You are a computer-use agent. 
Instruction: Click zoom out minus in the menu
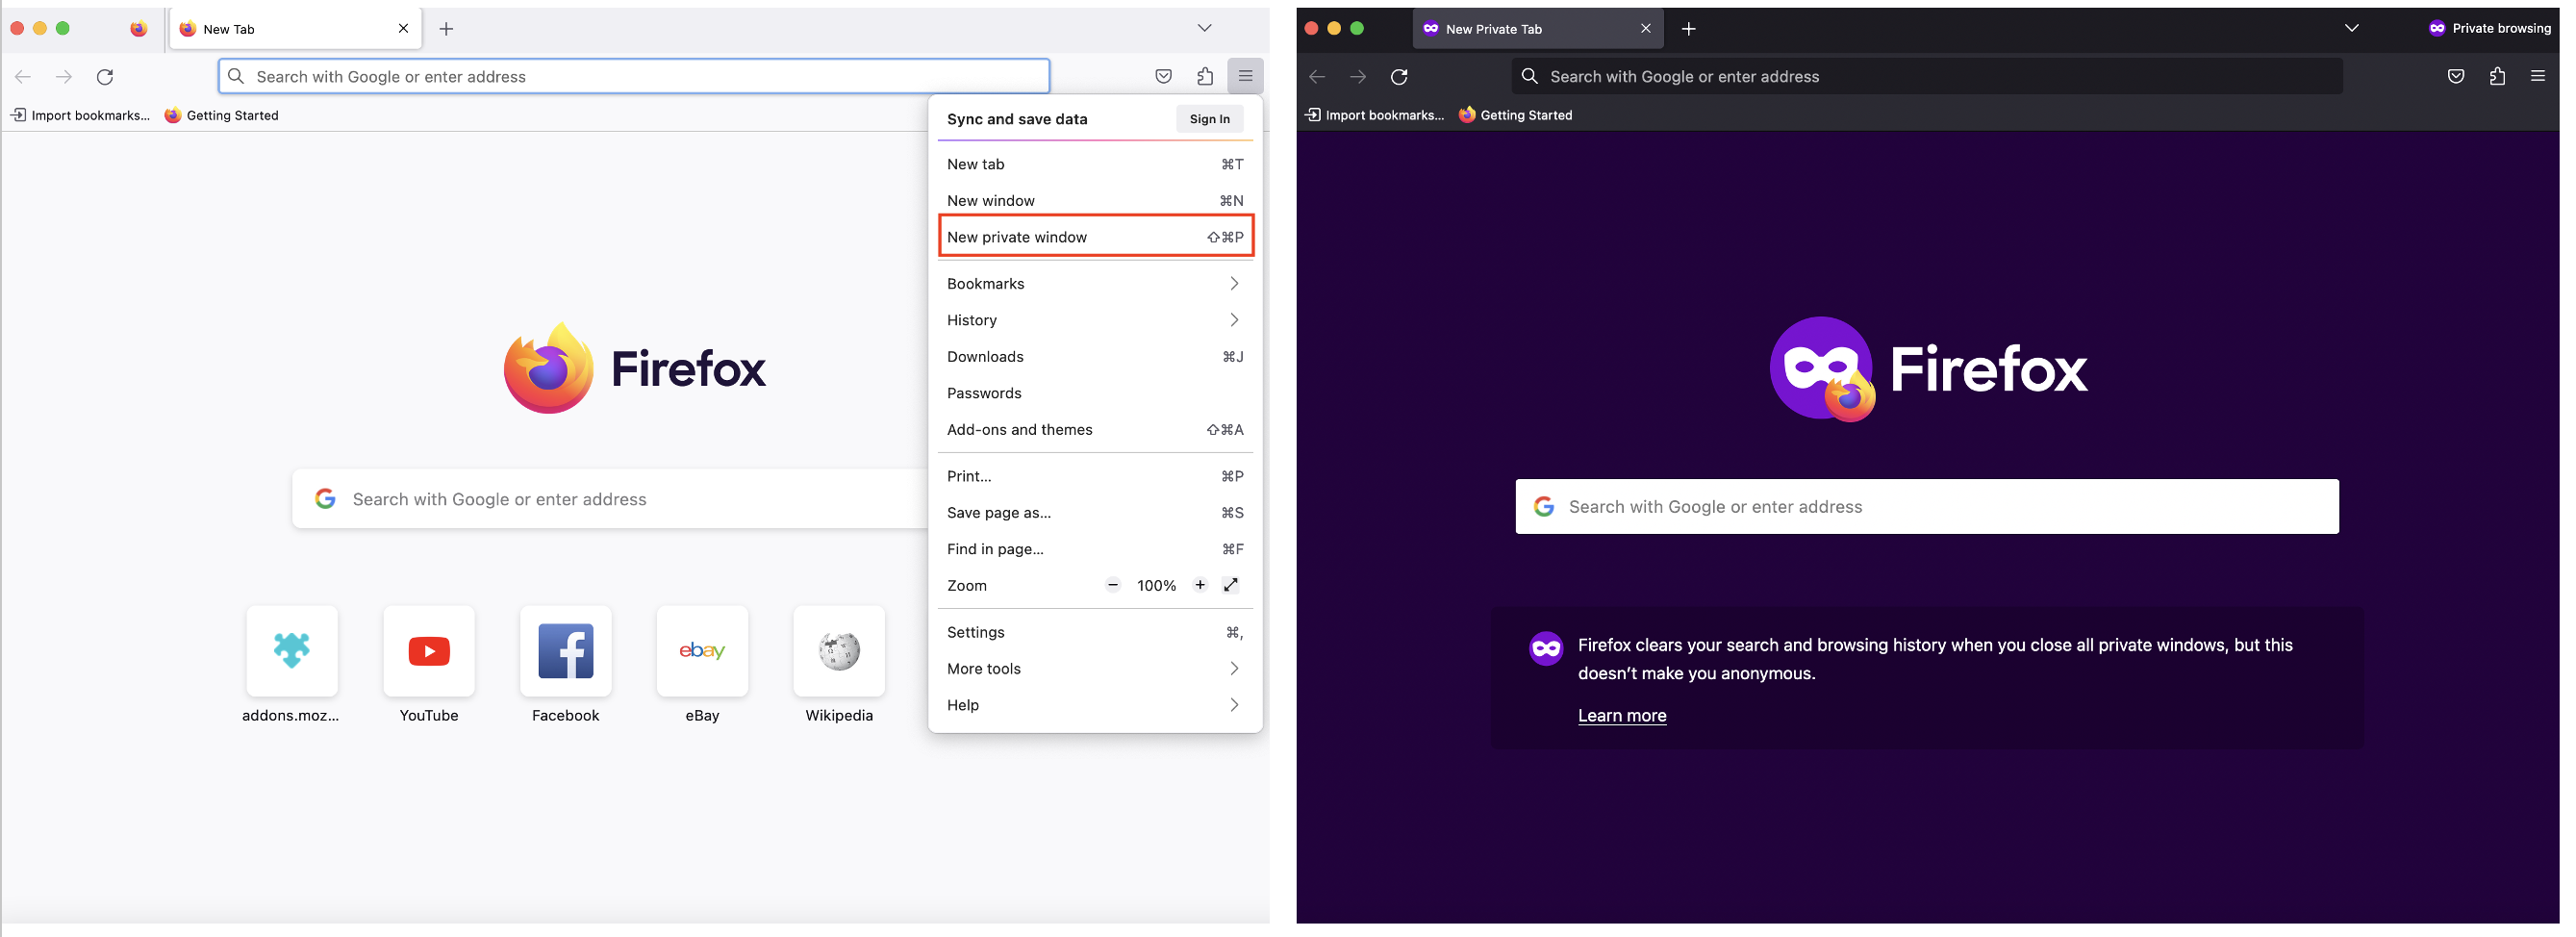[1113, 585]
